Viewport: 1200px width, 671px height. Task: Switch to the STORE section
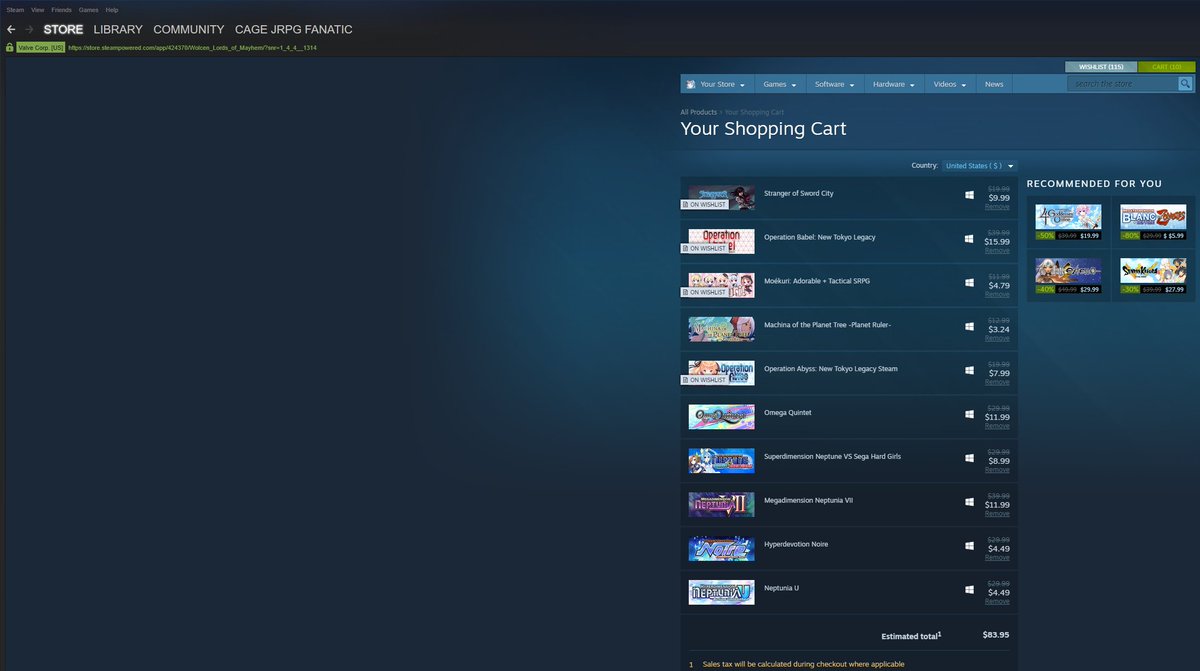[63, 29]
